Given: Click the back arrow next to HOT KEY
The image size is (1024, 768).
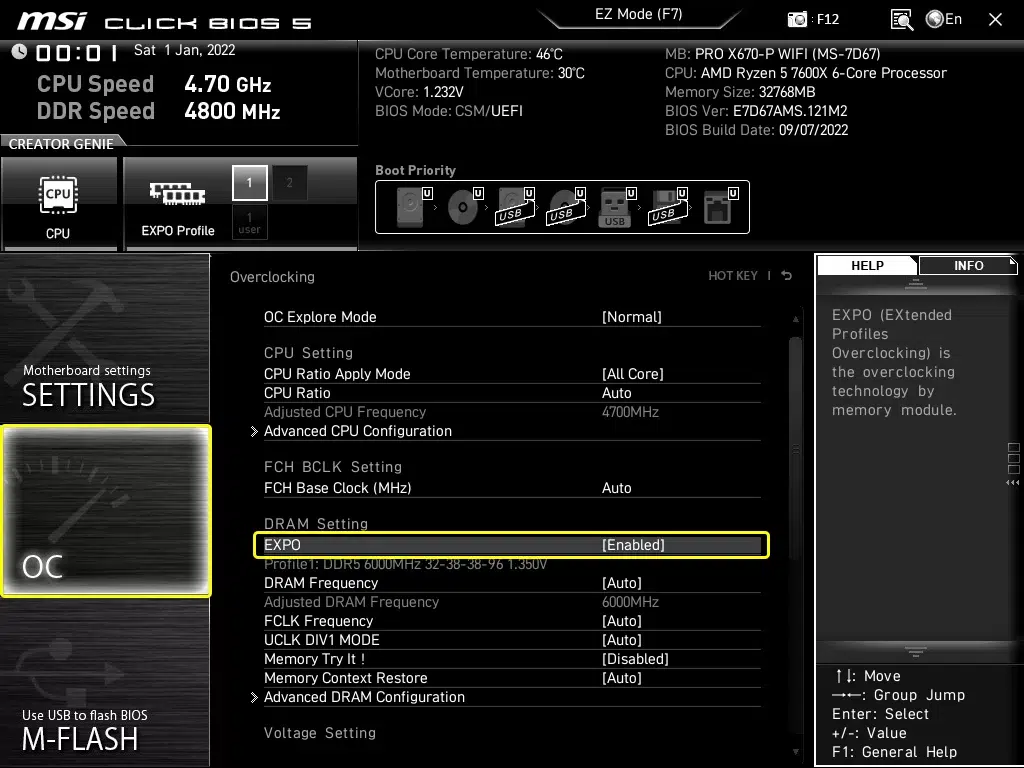Looking at the screenshot, I should [787, 276].
